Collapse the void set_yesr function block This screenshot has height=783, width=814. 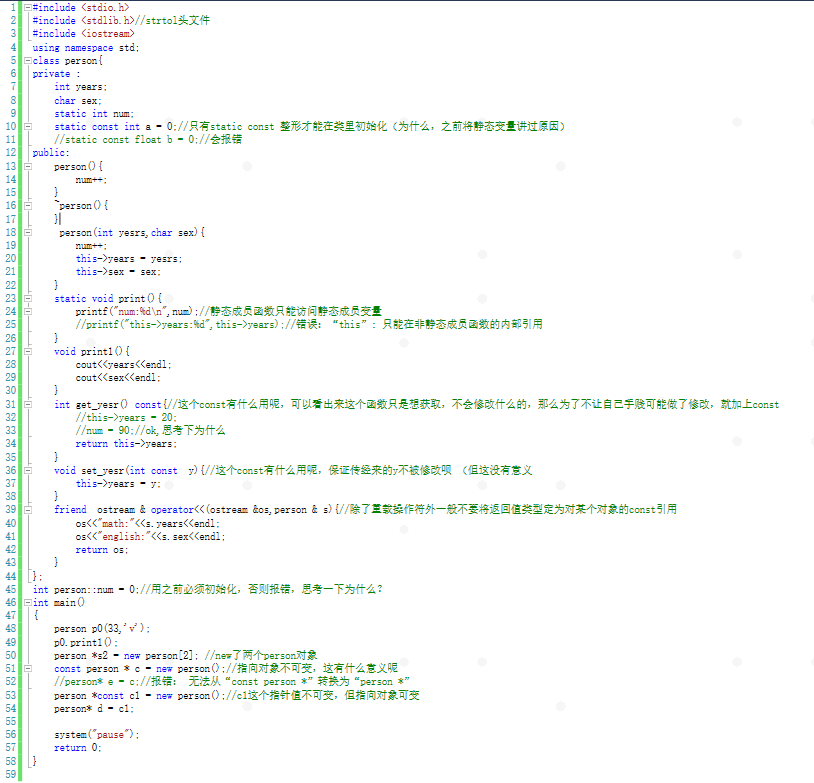28,470
